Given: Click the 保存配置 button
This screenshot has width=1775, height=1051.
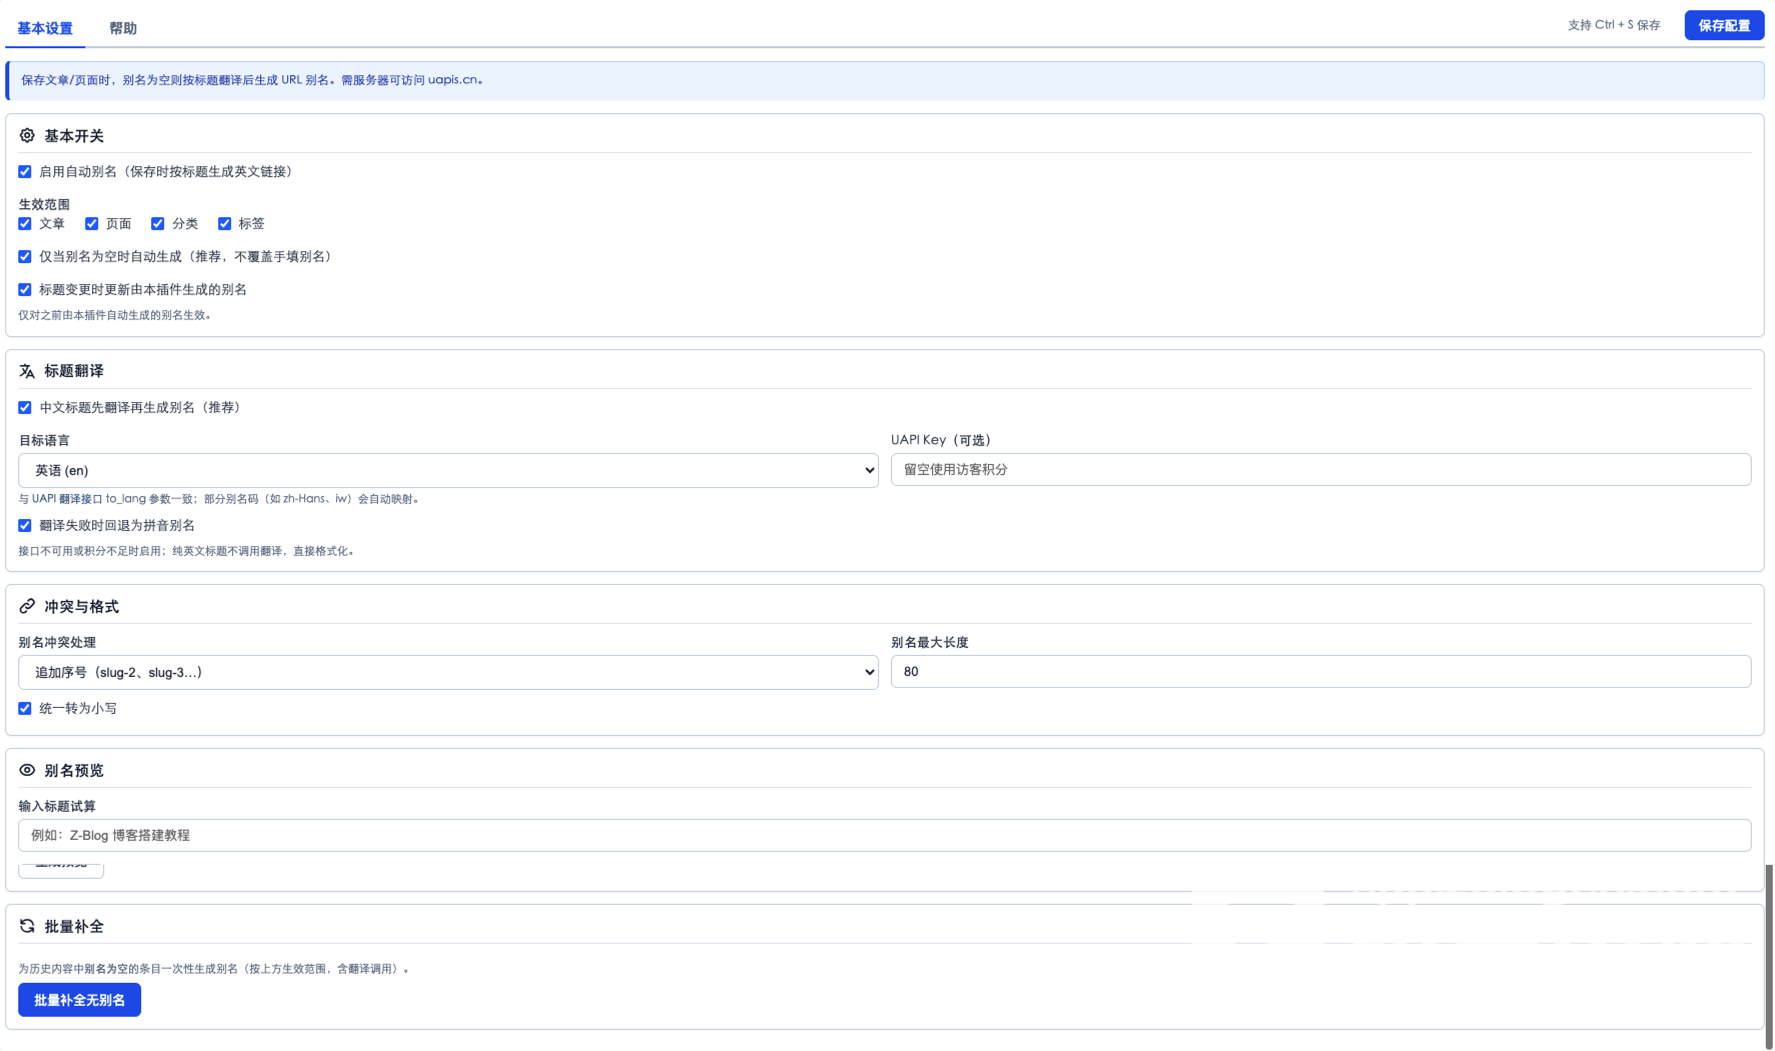Looking at the screenshot, I should [x=1724, y=25].
